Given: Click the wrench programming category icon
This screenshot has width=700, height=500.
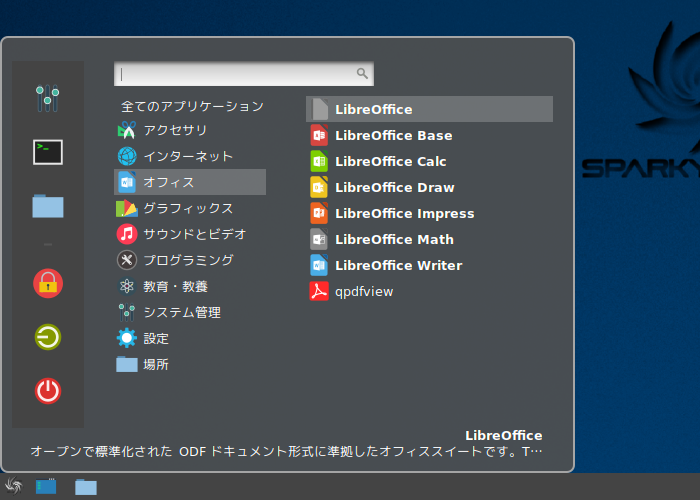Looking at the screenshot, I should point(127,260).
